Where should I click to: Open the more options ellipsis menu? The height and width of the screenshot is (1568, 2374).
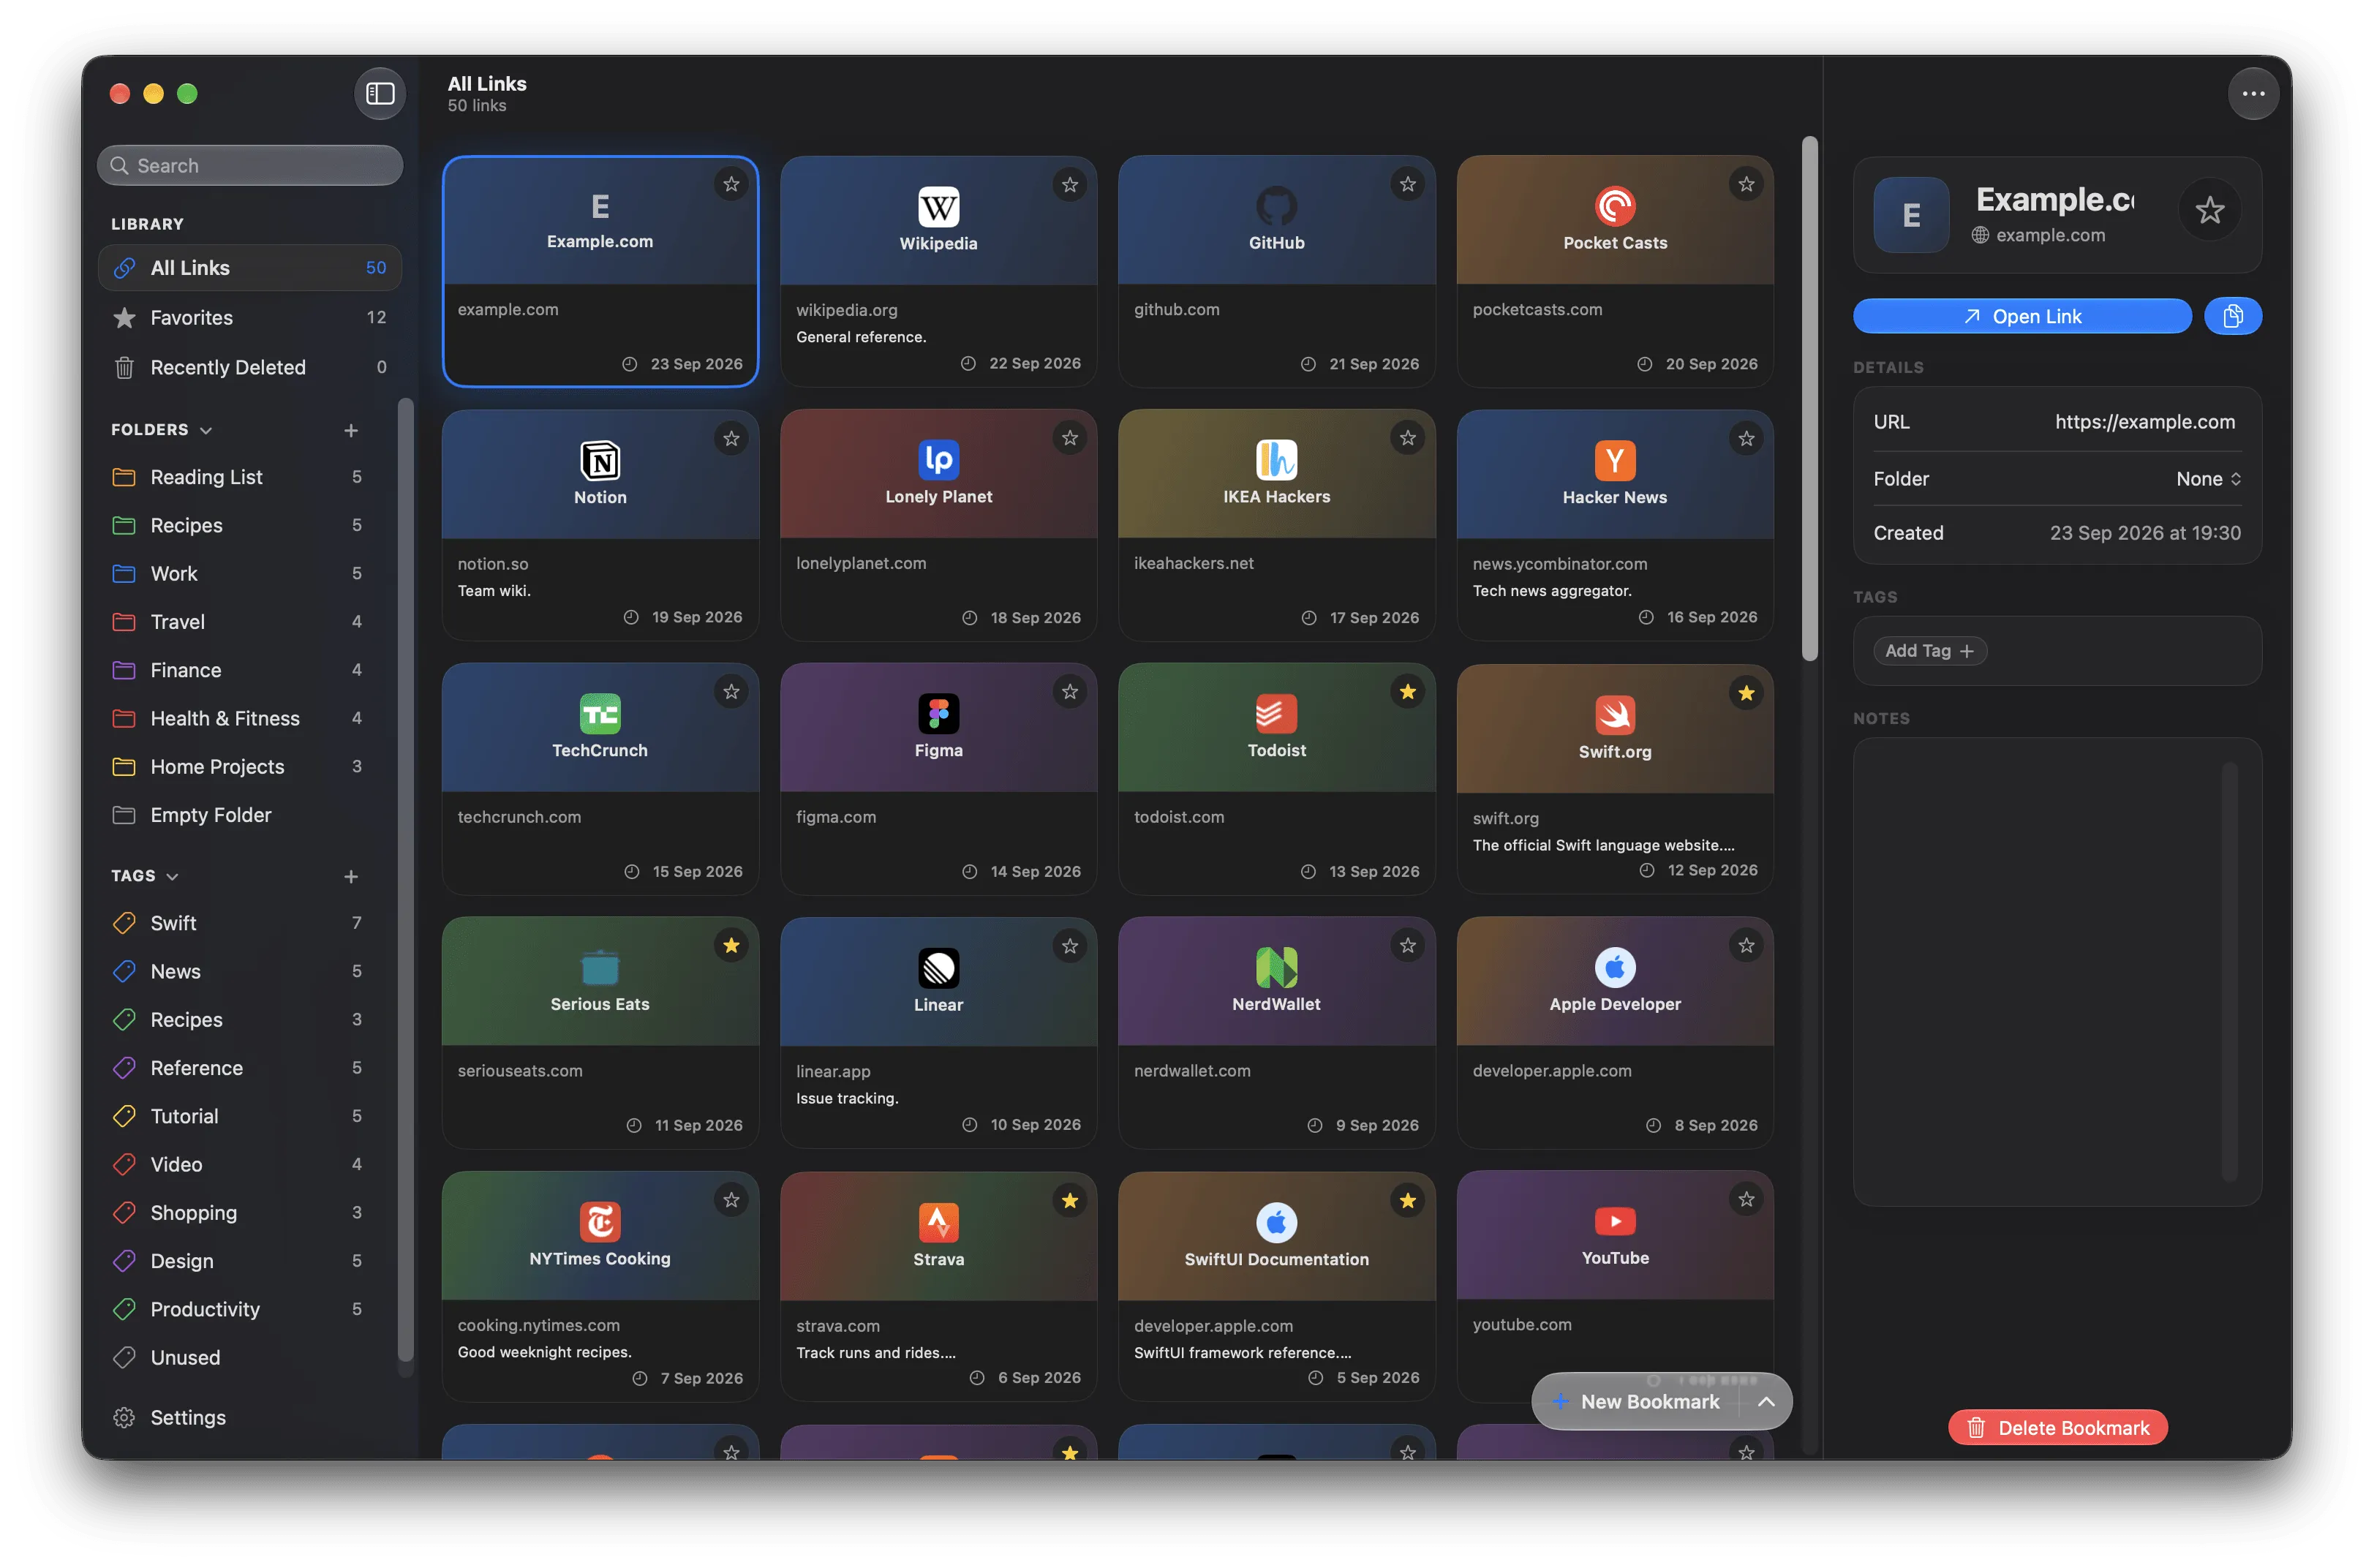pos(2253,94)
